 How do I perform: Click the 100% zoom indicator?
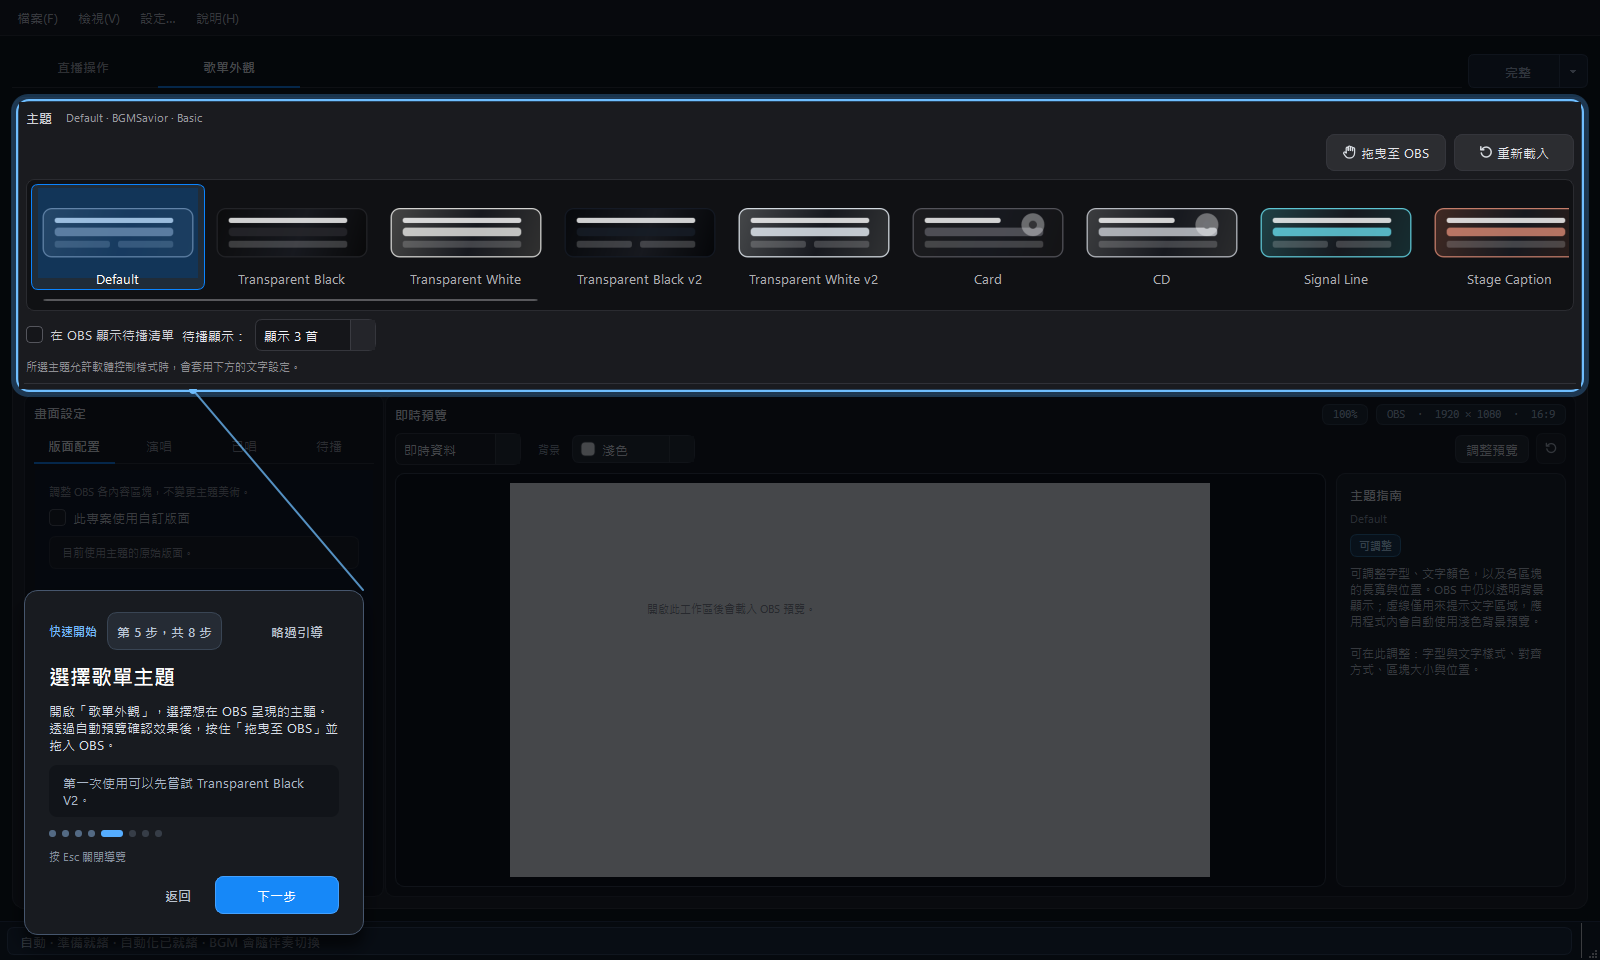[x=1345, y=414]
